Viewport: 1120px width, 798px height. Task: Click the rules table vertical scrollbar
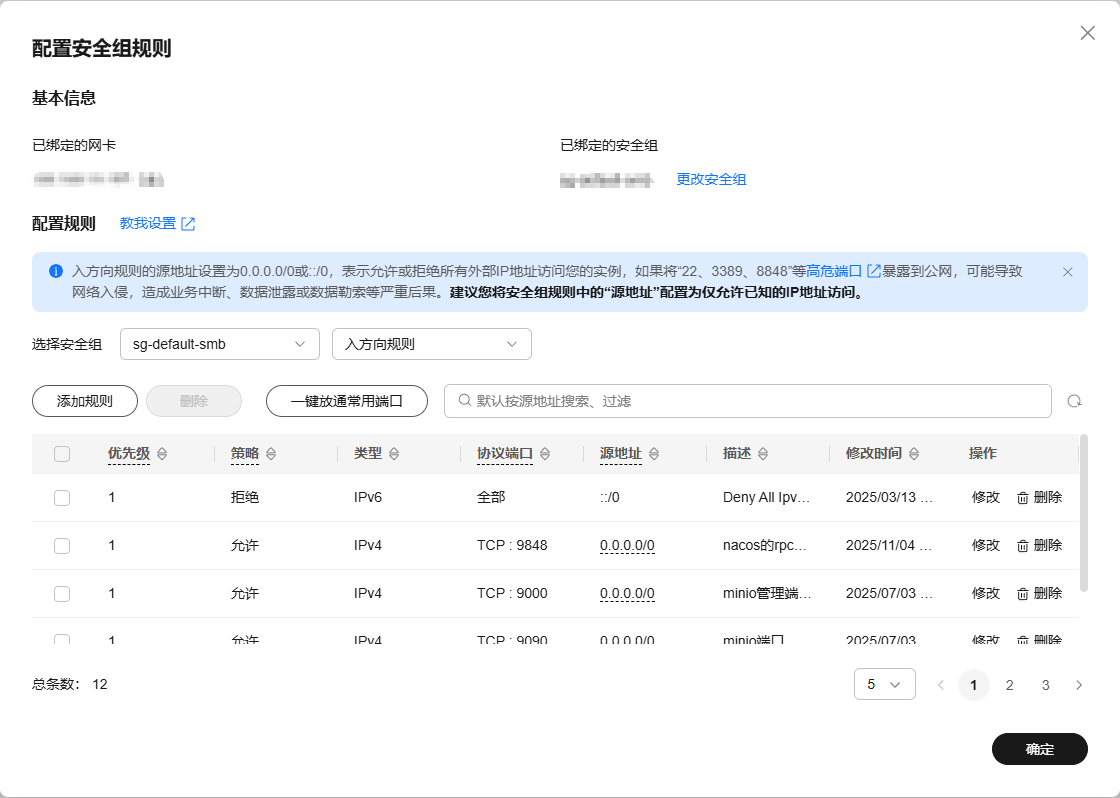point(1084,513)
